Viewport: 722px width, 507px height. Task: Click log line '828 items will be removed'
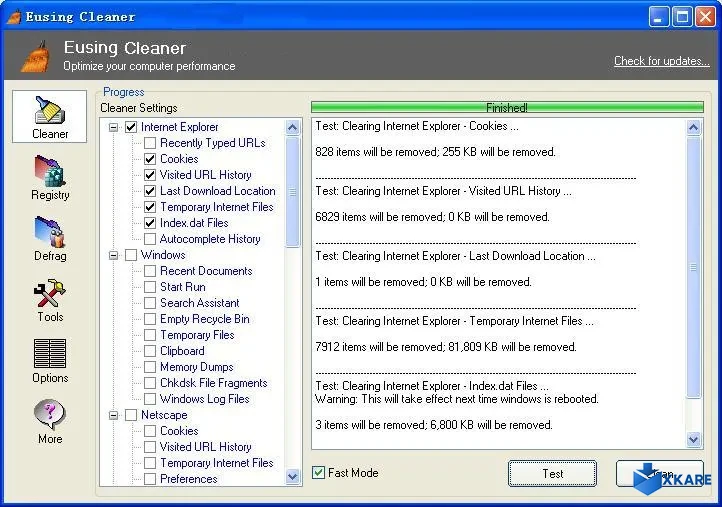435,152
